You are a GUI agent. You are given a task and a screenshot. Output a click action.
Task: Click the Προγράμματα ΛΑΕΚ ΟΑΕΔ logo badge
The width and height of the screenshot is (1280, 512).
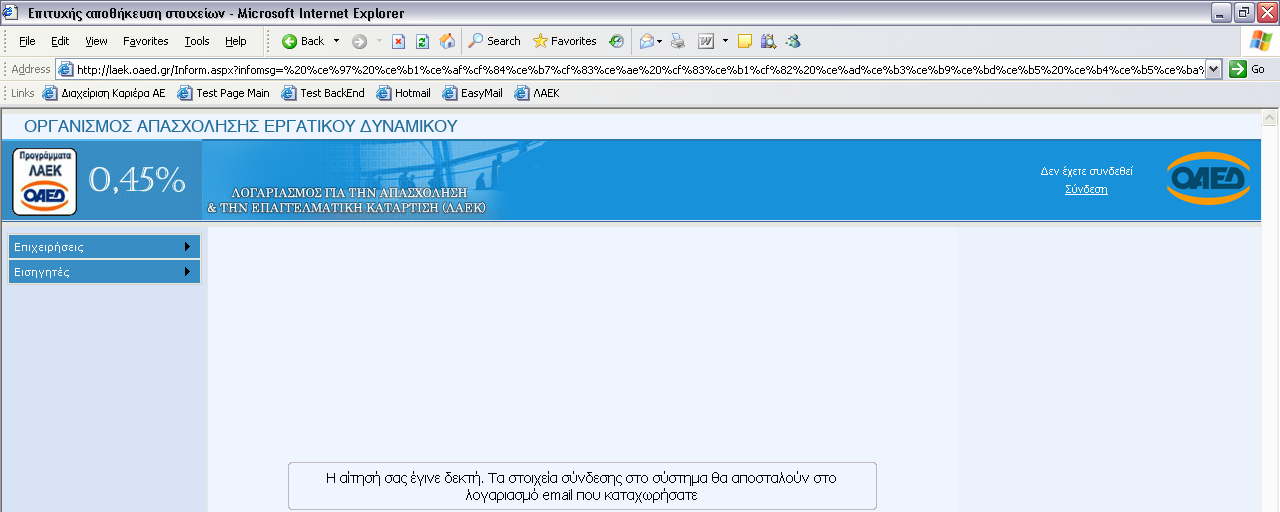tap(44, 181)
